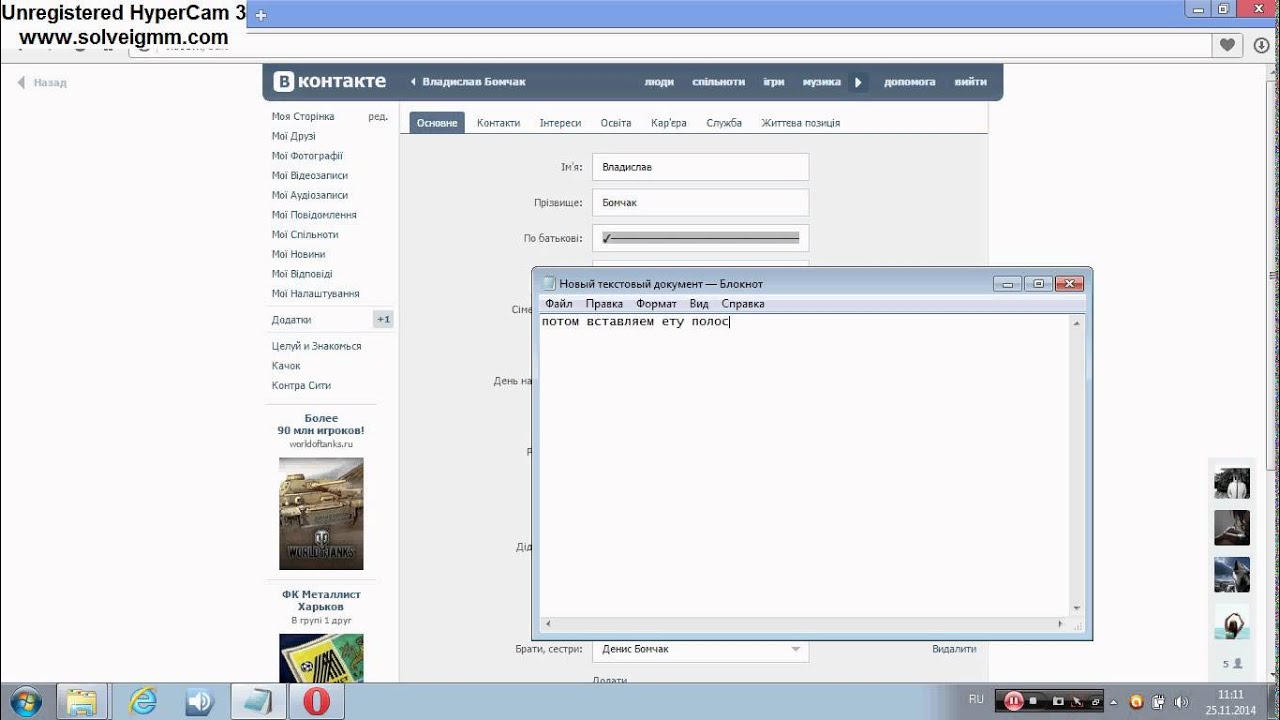1280x720 pixels.
Task: Click the orange tray icon
Action: point(1137,701)
